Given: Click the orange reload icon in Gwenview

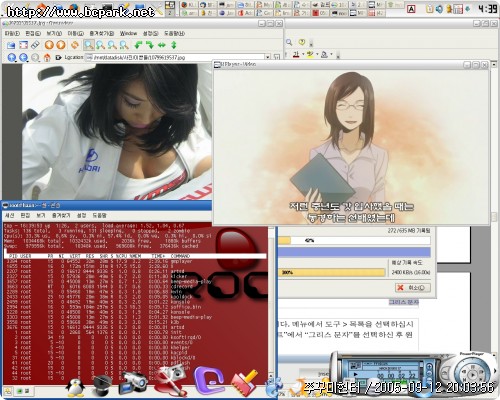Looking at the screenshot, I should coord(75,45).
